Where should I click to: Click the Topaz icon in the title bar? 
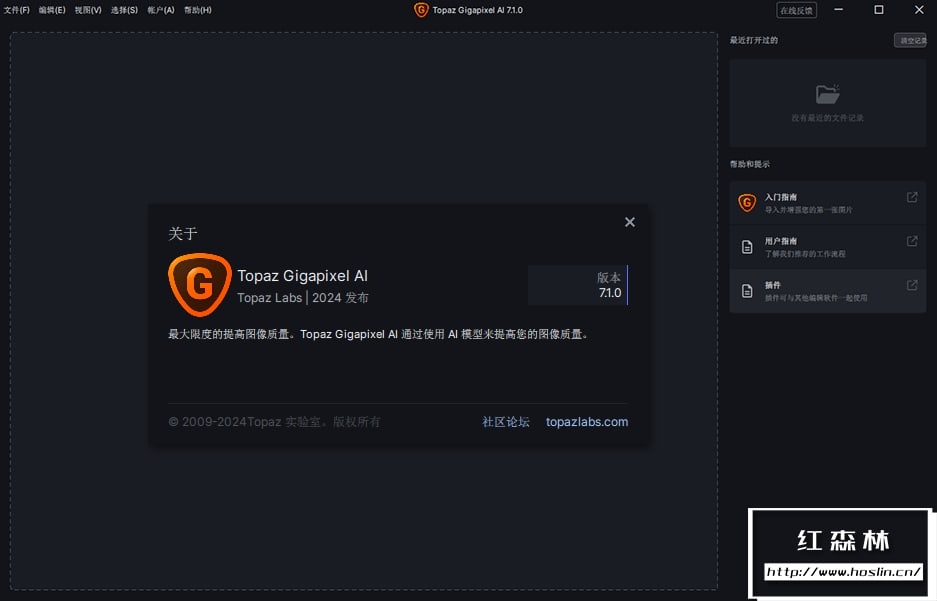click(421, 10)
